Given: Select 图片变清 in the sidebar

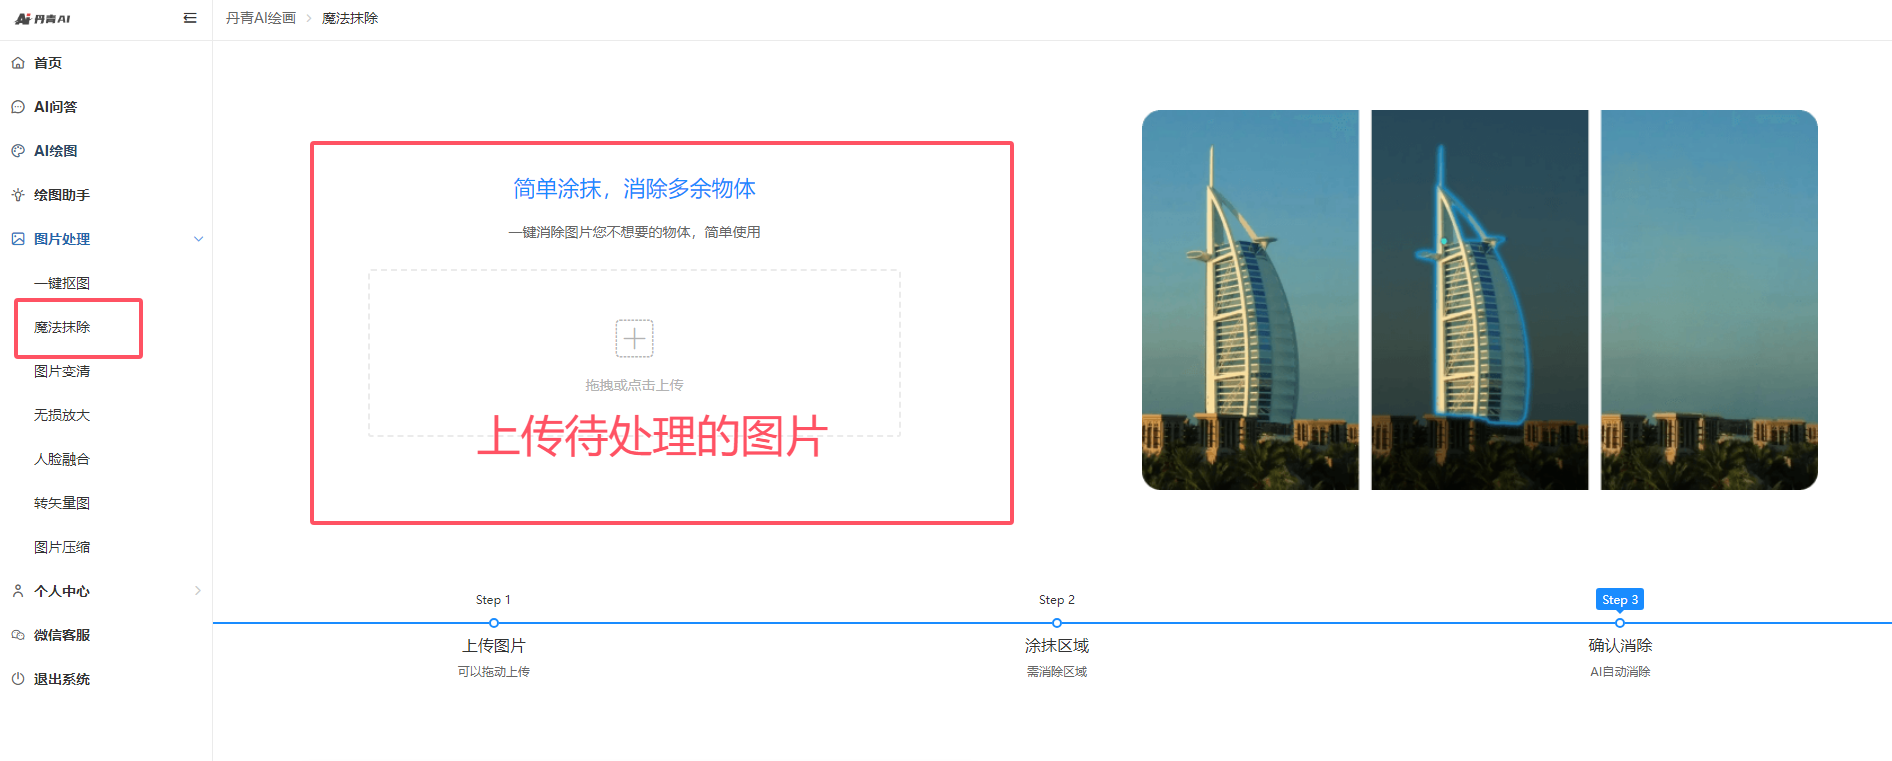Looking at the screenshot, I should [x=62, y=371].
